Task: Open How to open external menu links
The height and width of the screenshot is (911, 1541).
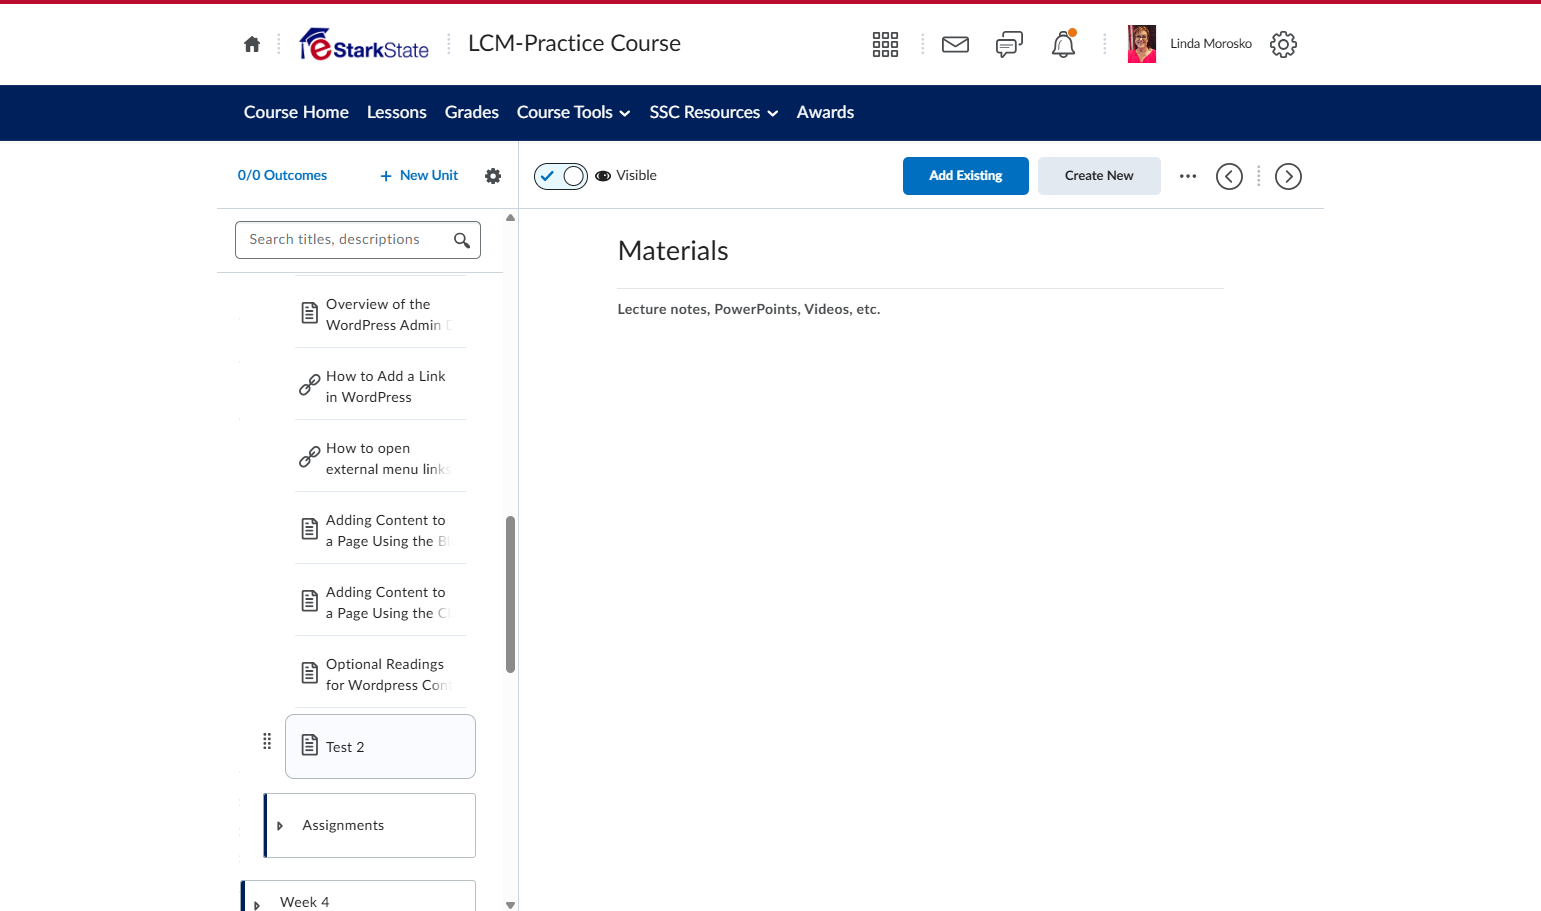Action: point(380,458)
